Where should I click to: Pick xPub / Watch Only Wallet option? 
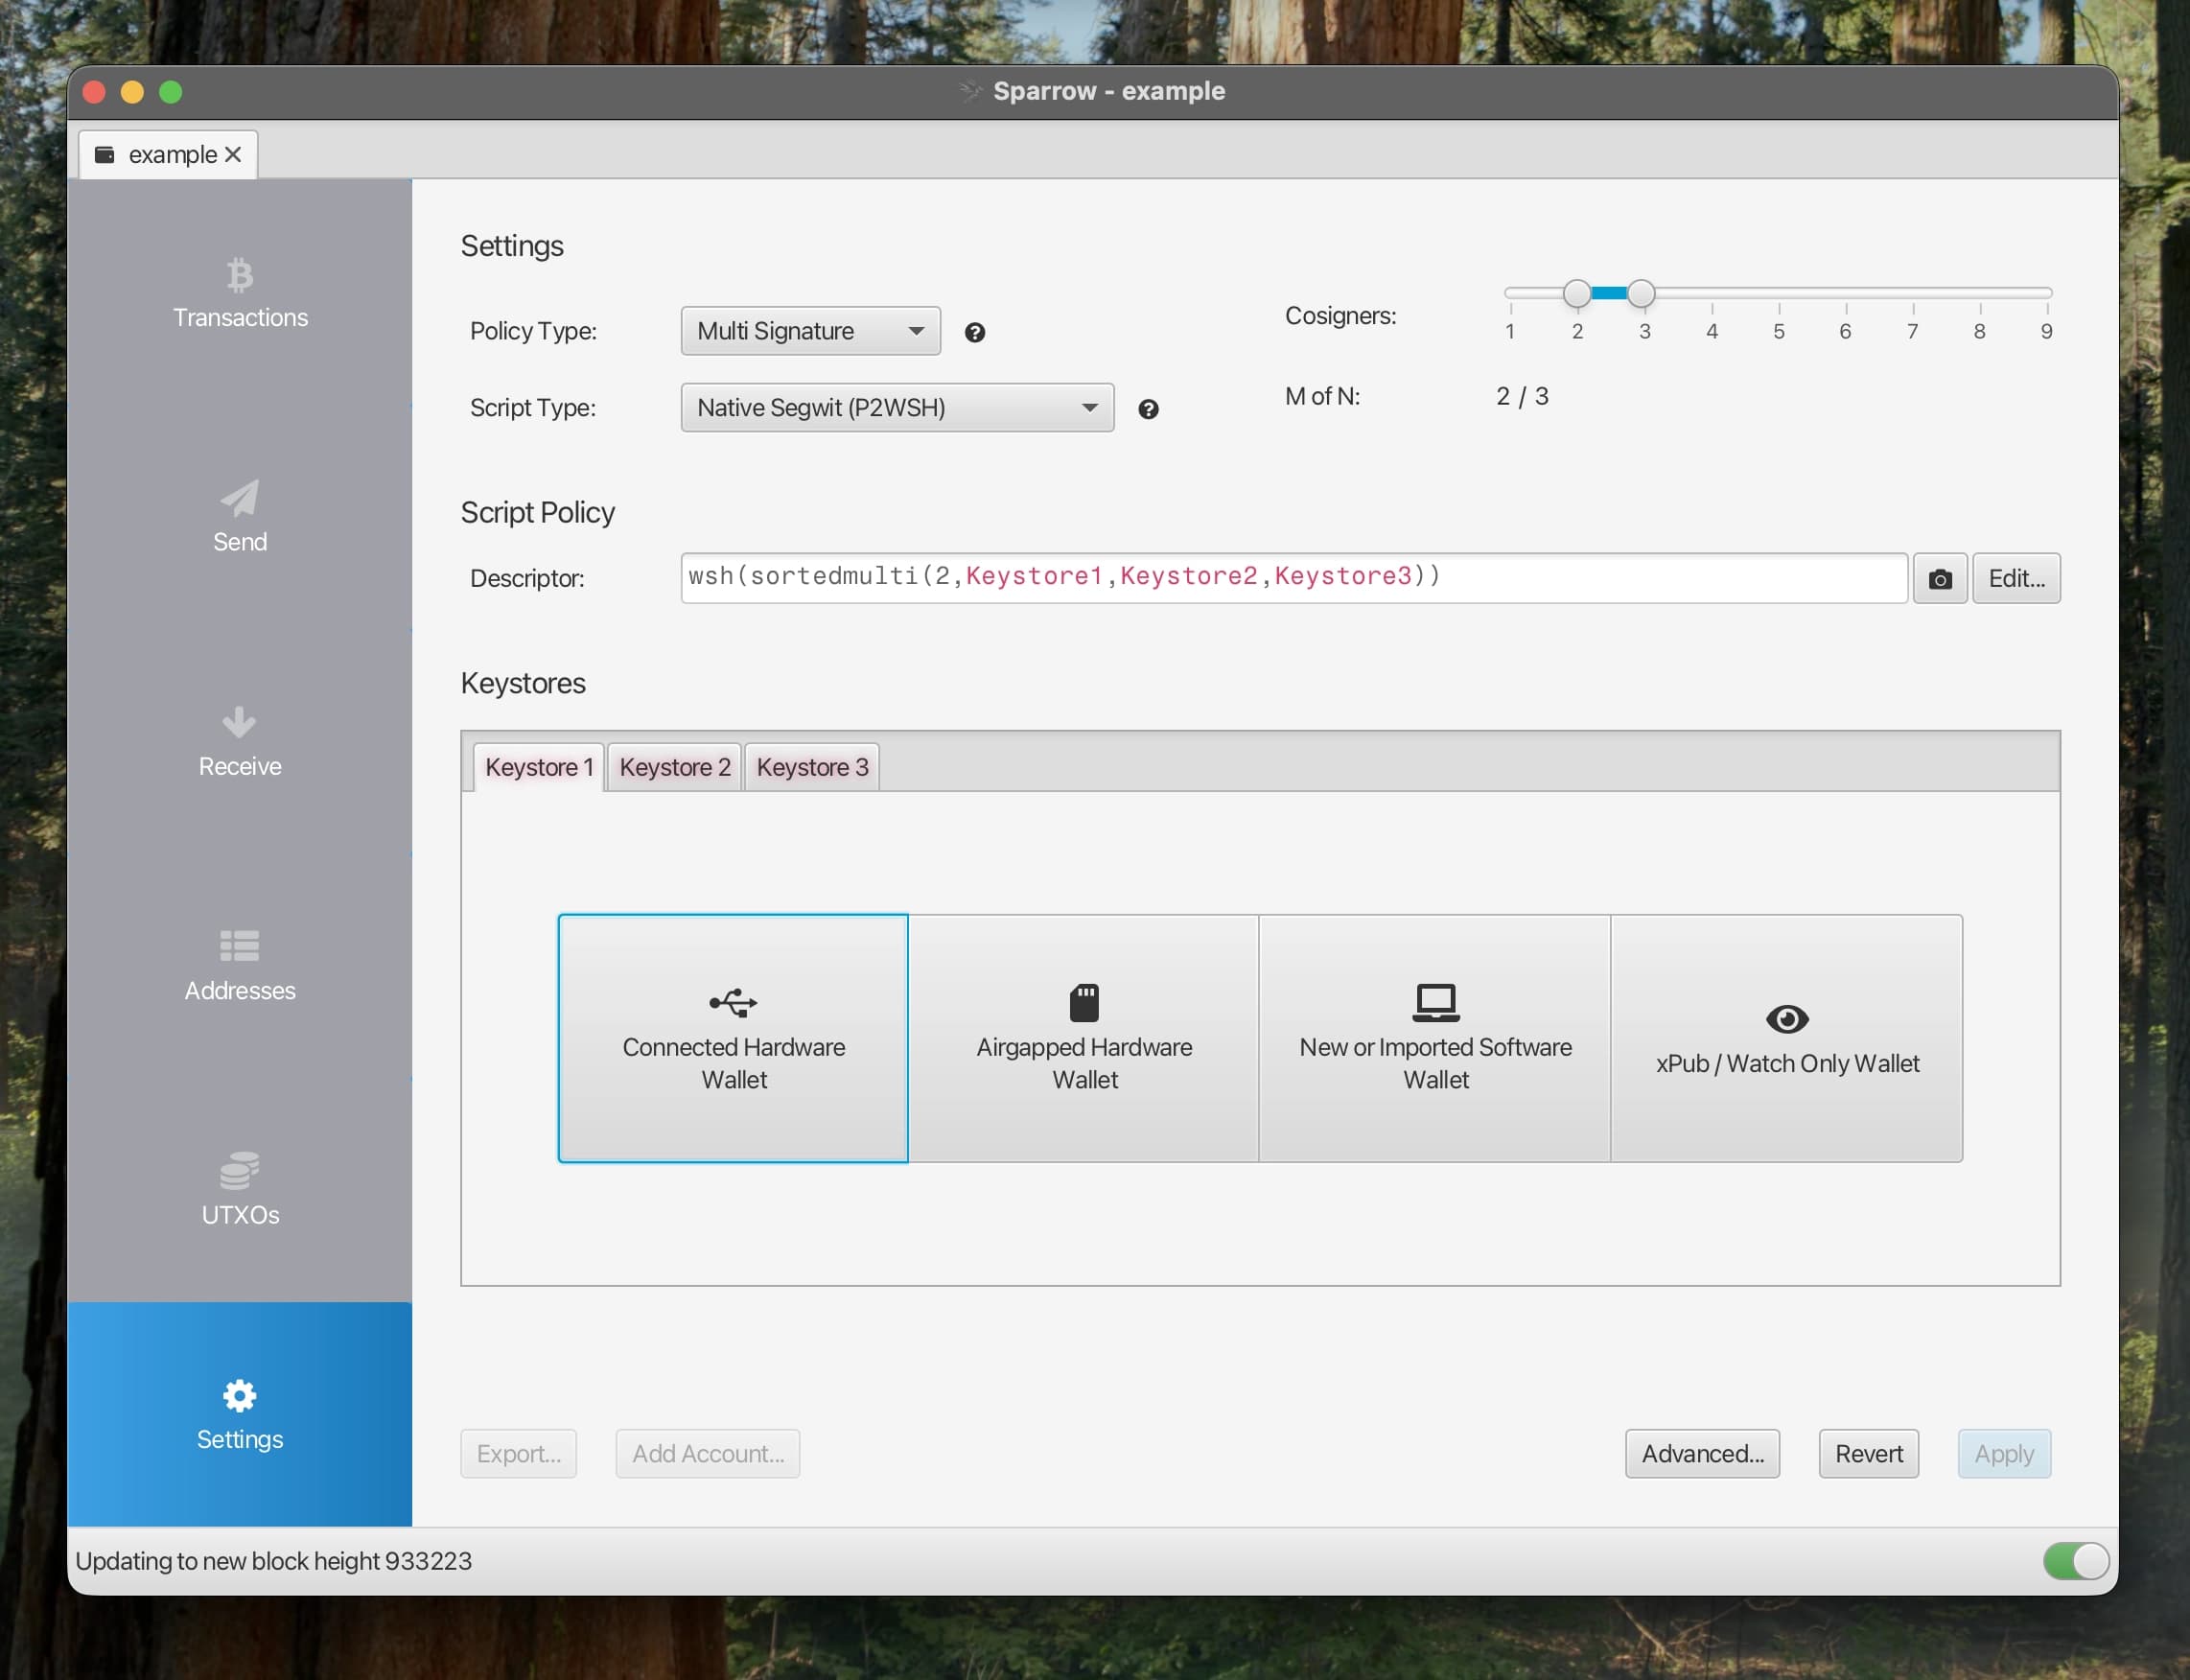(x=1787, y=1040)
